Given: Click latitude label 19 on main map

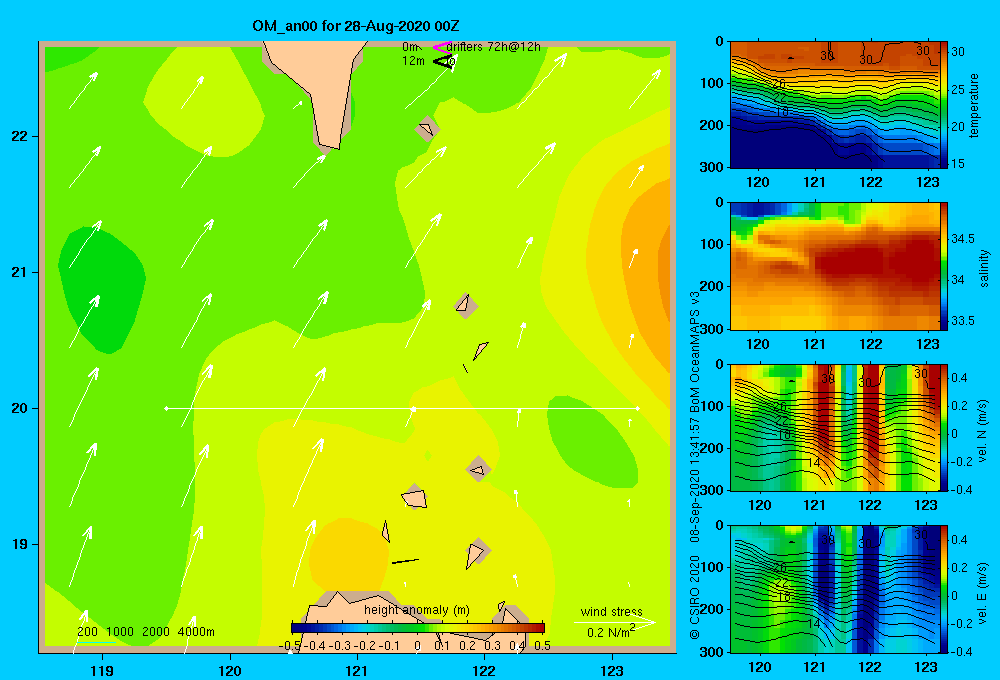Looking at the screenshot, I should (19, 544).
